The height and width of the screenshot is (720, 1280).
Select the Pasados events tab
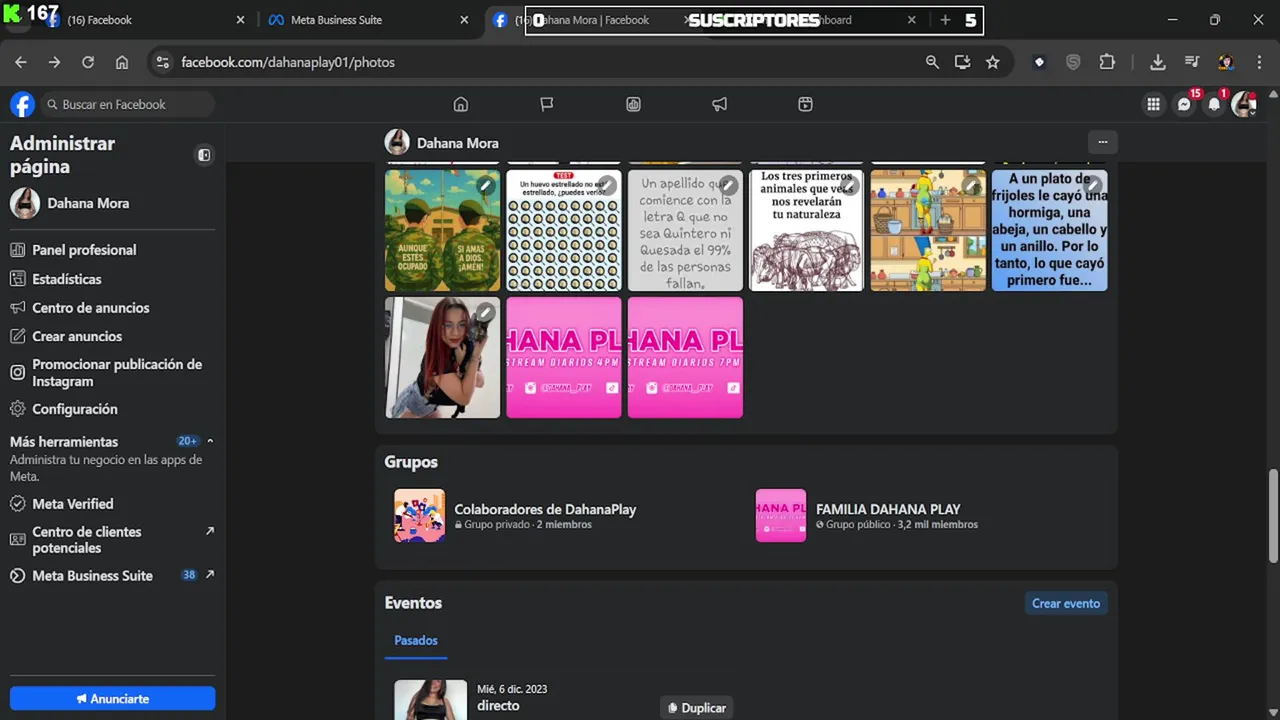pos(416,640)
